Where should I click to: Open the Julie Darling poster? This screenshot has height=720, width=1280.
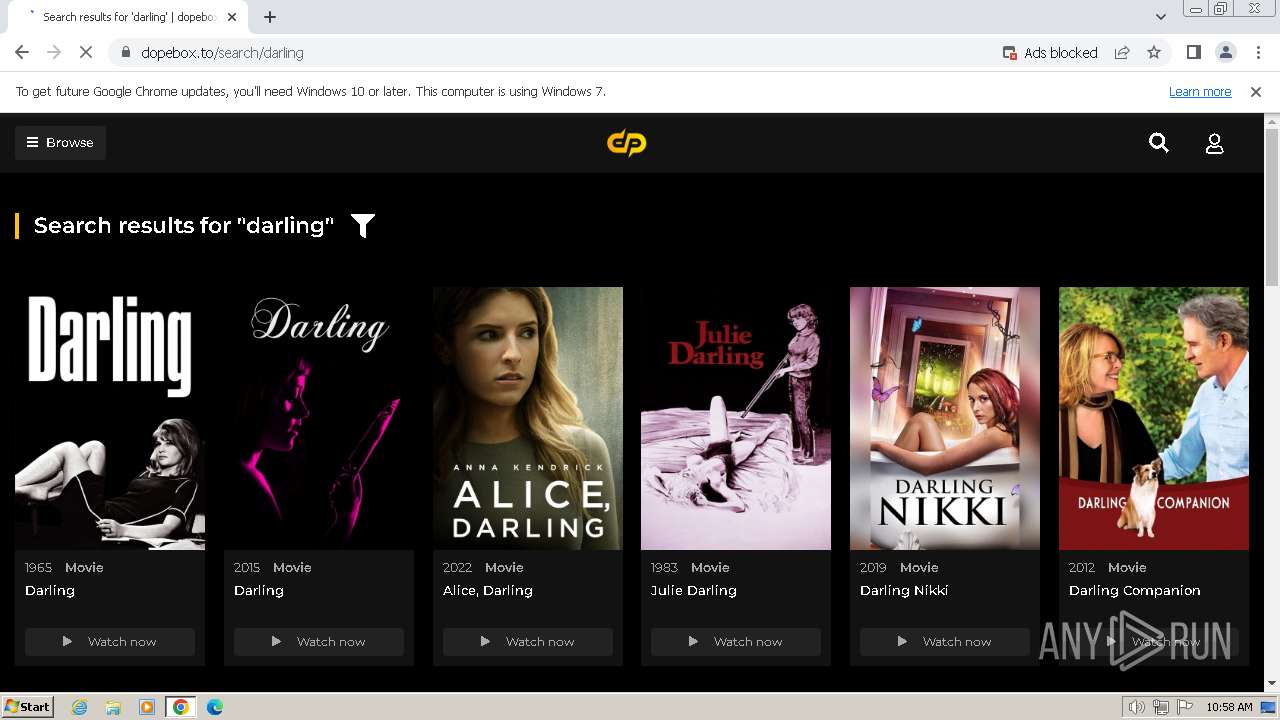coord(736,418)
